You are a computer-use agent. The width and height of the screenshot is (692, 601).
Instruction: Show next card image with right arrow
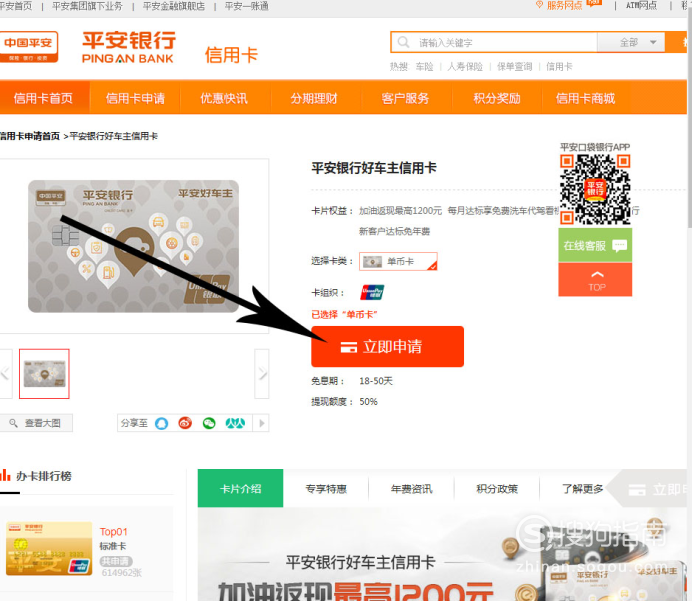tap(262, 373)
